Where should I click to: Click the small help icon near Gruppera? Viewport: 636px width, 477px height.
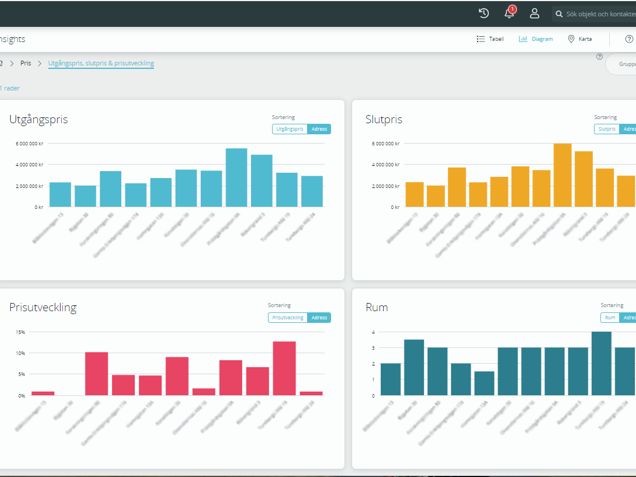pos(599,56)
